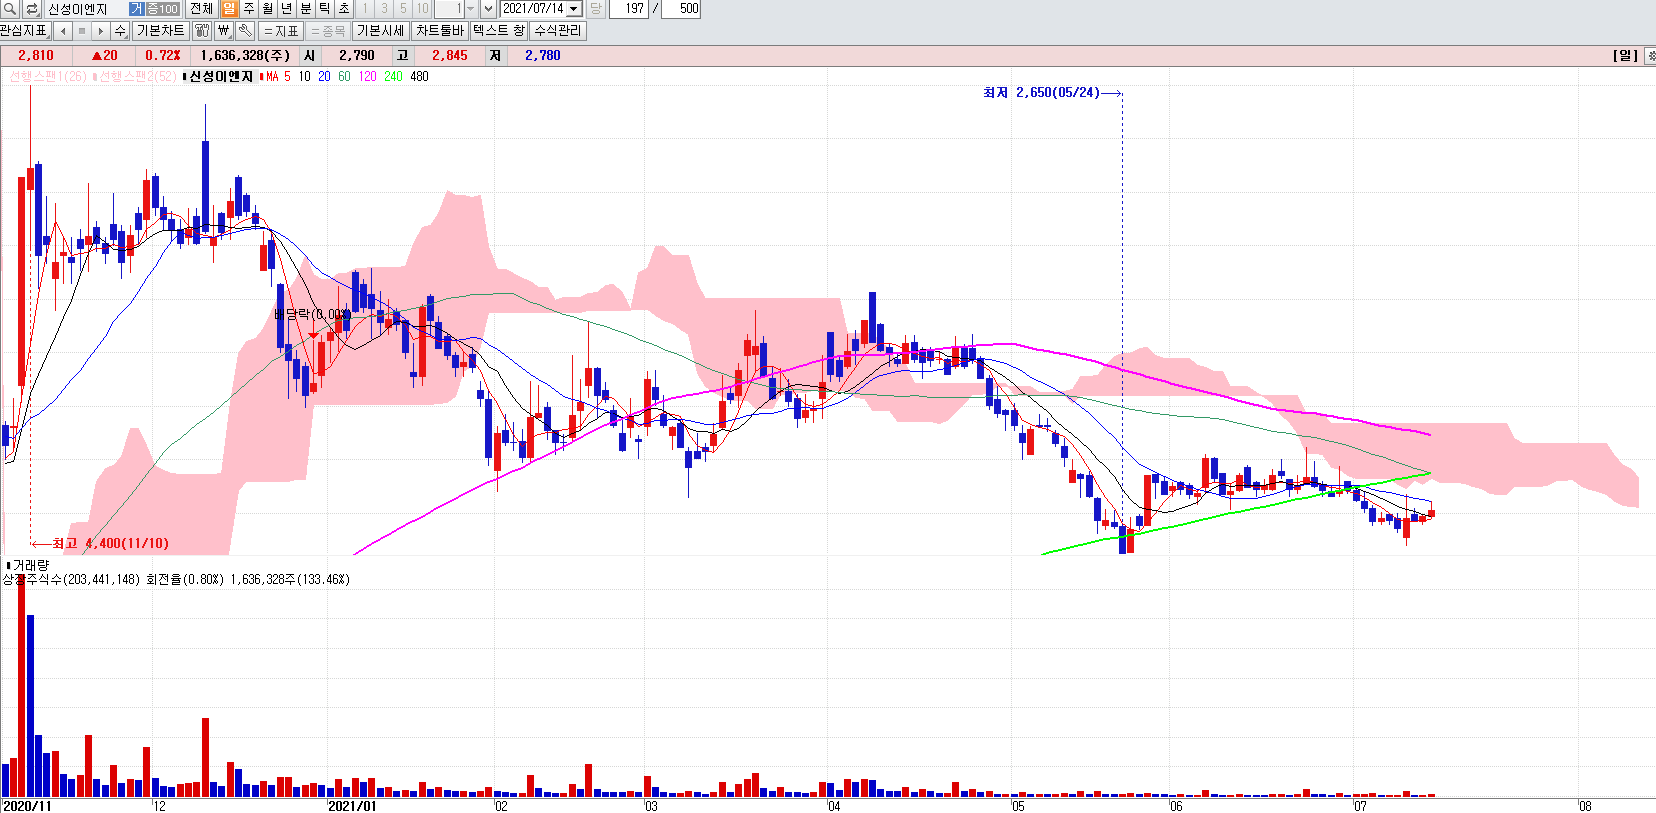Click the ₩ currency icon

223,31
